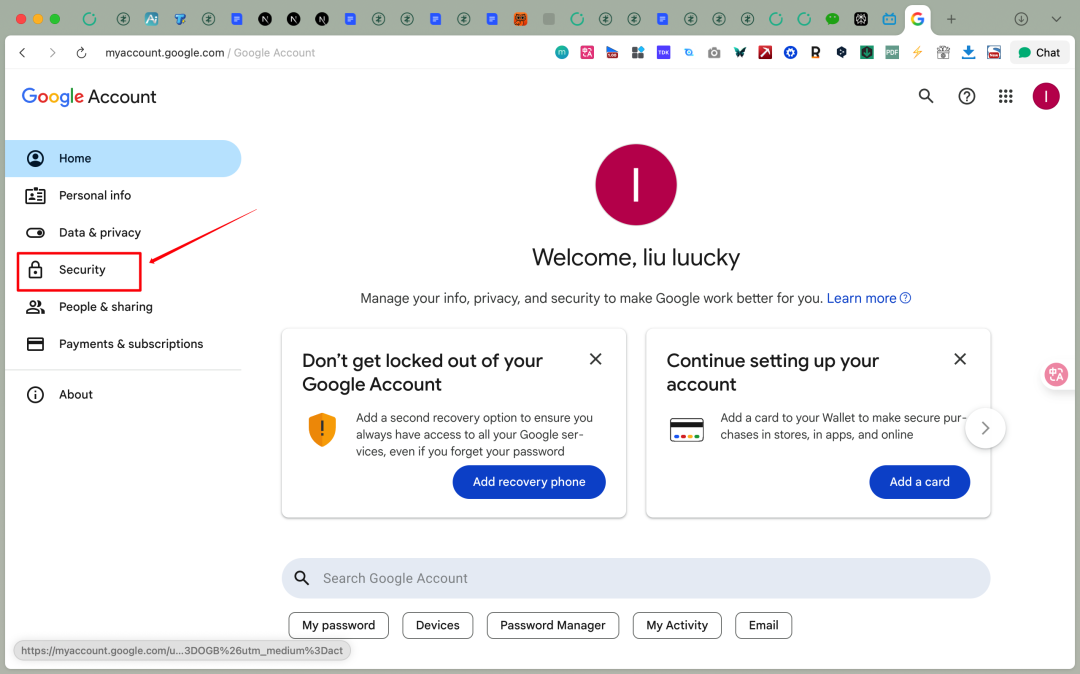1080x674 pixels.
Task: Open the profile avatar in the header
Action: pos(1046,96)
